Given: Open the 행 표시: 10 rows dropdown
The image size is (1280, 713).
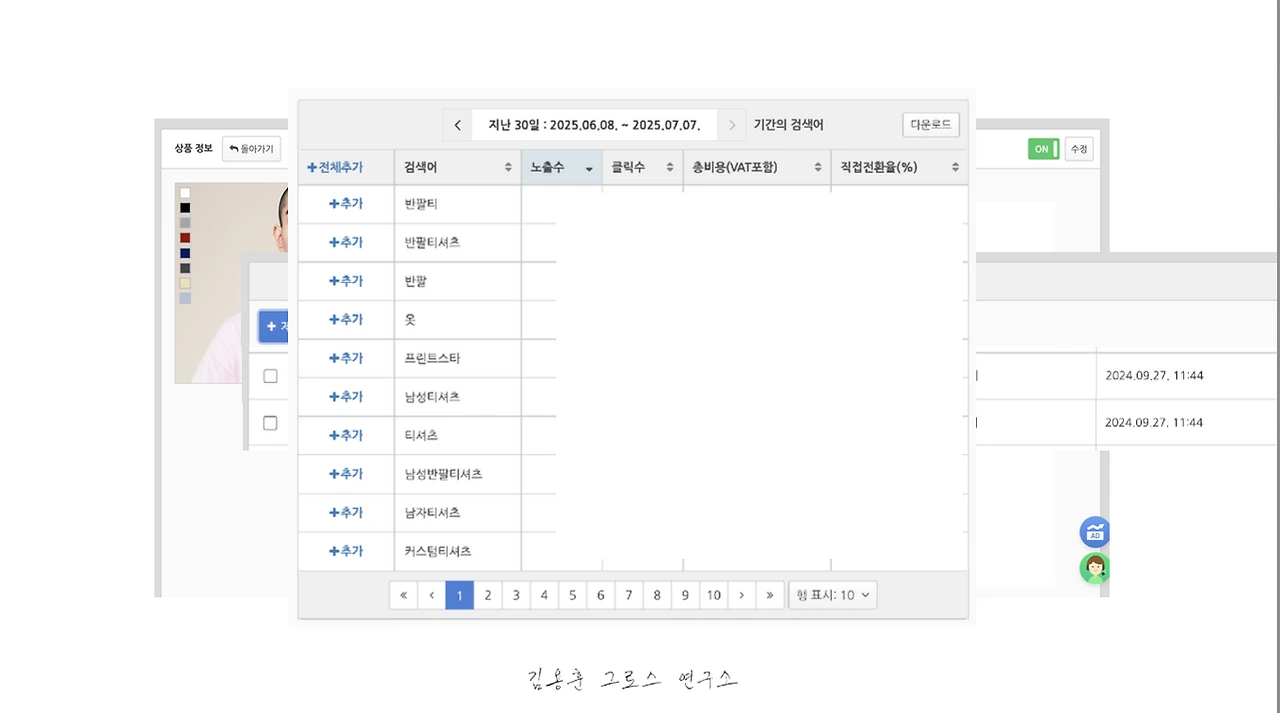Looking at the screenshot, I should [833, 594].
